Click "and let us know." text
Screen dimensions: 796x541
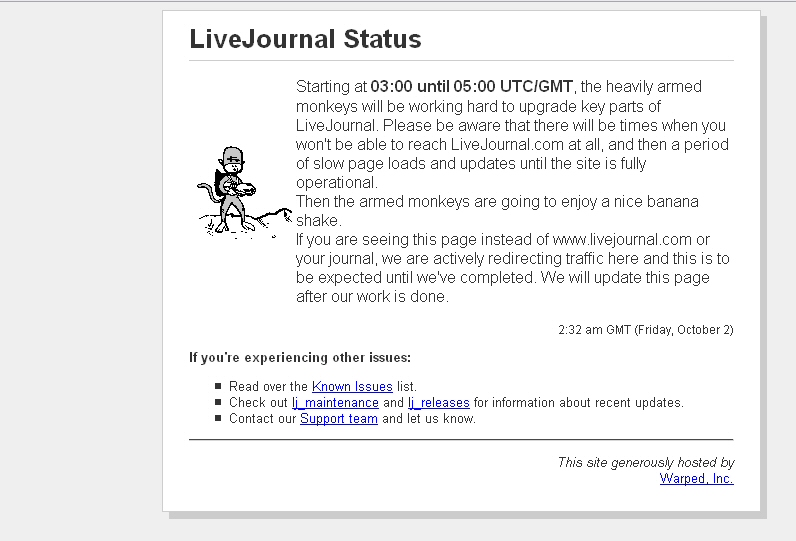click(x=429, y=419)
